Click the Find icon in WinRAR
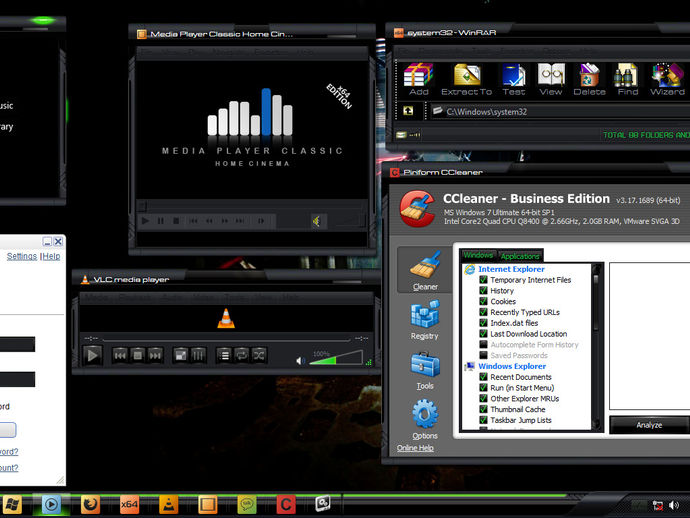The image size is (690, 518). coord(628,79)
